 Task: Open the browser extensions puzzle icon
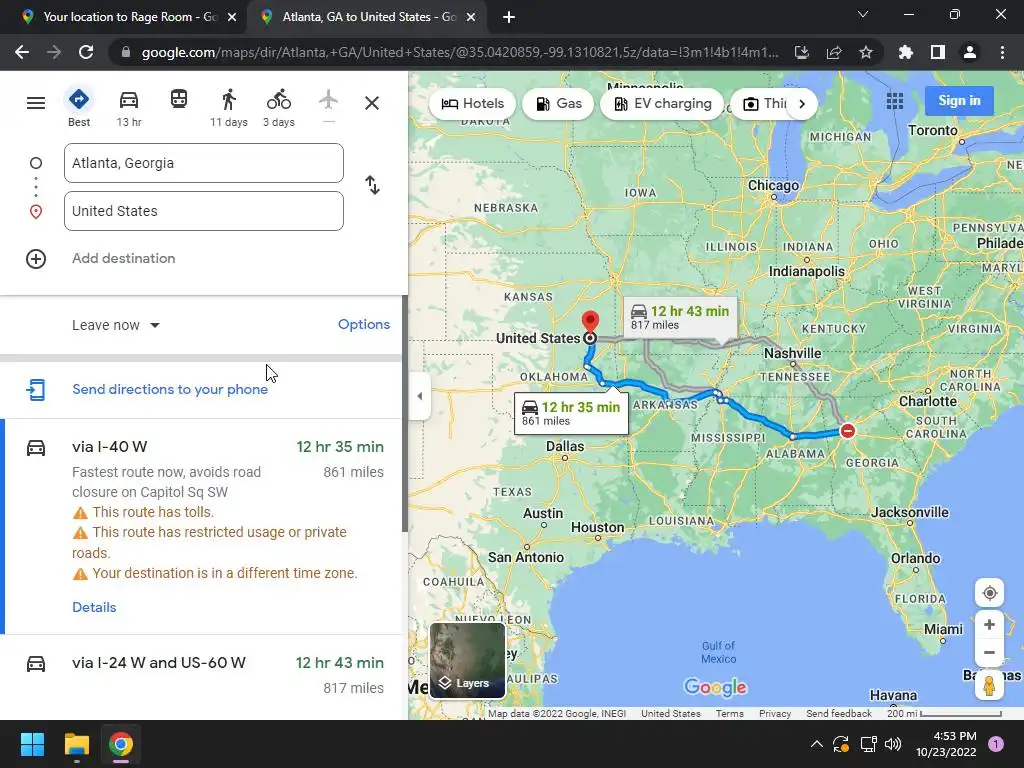click(905, 52)
